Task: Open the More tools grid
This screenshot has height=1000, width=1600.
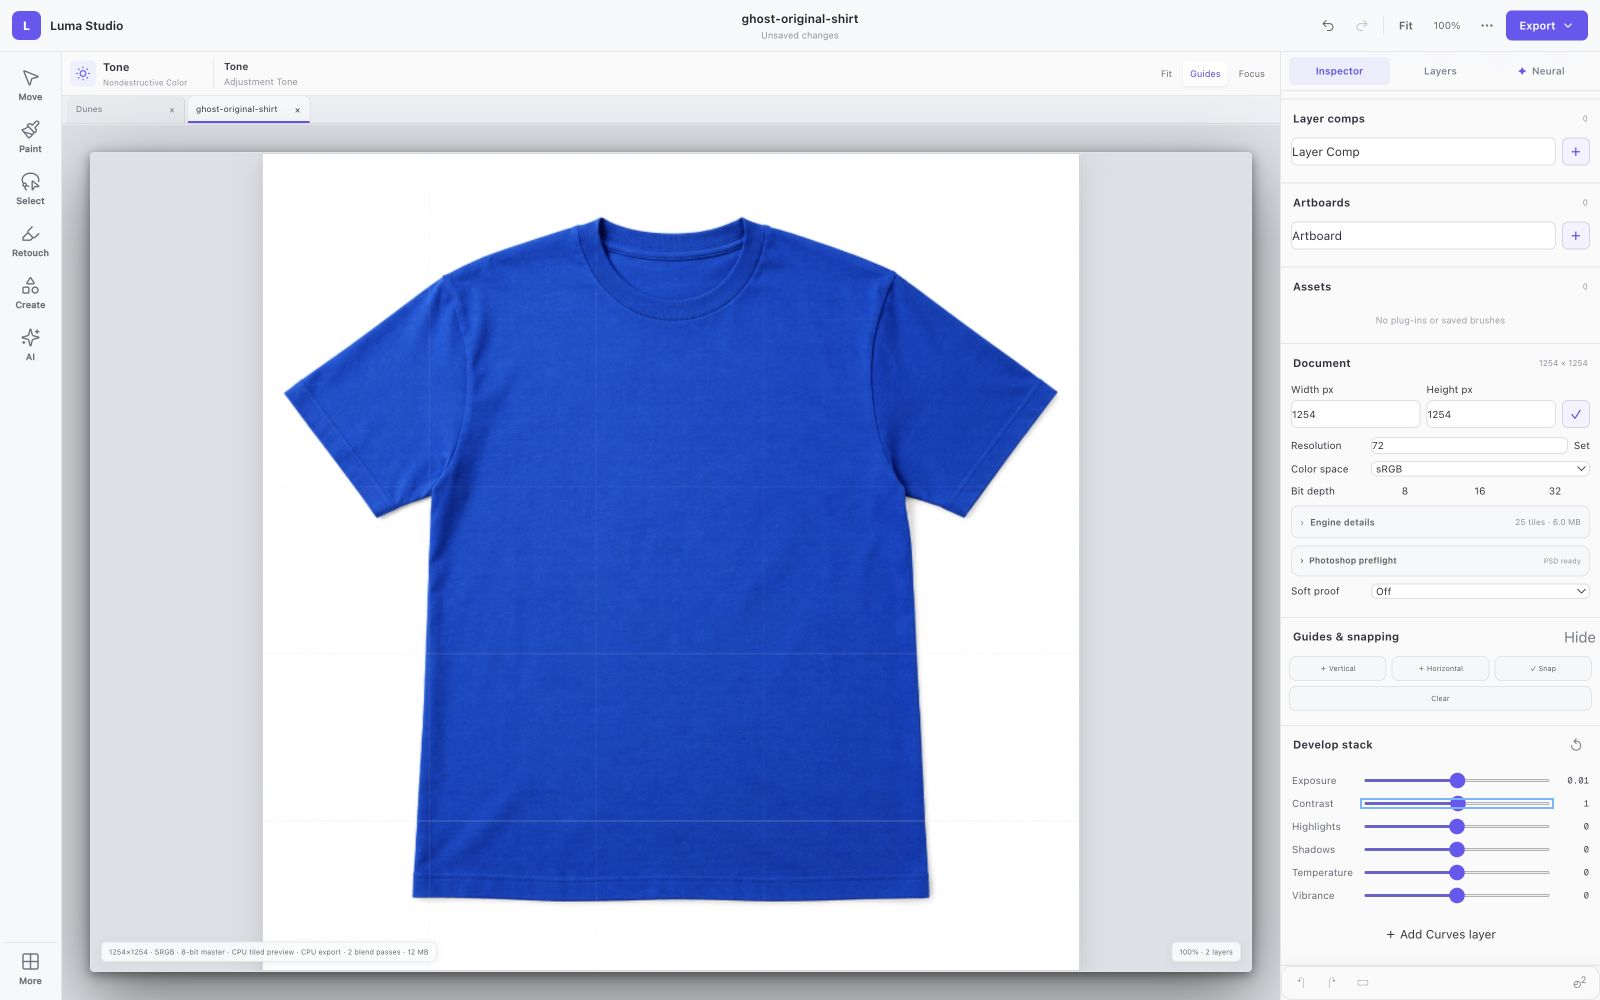Action: point(30,969)
